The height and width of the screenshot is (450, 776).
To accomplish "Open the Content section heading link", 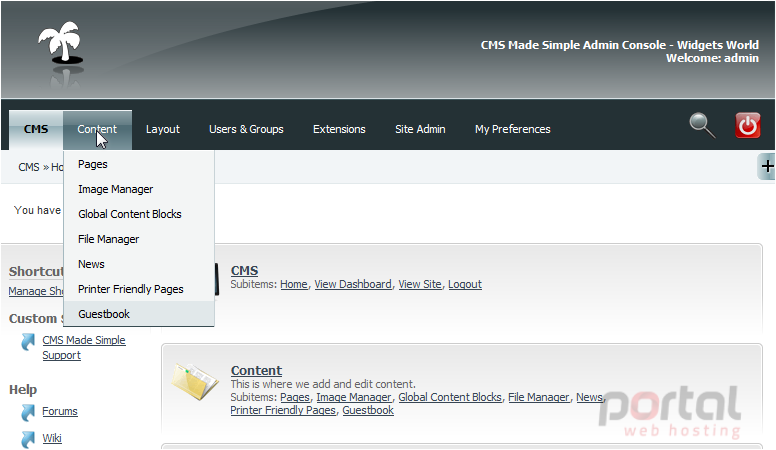I will coord(256,371).
